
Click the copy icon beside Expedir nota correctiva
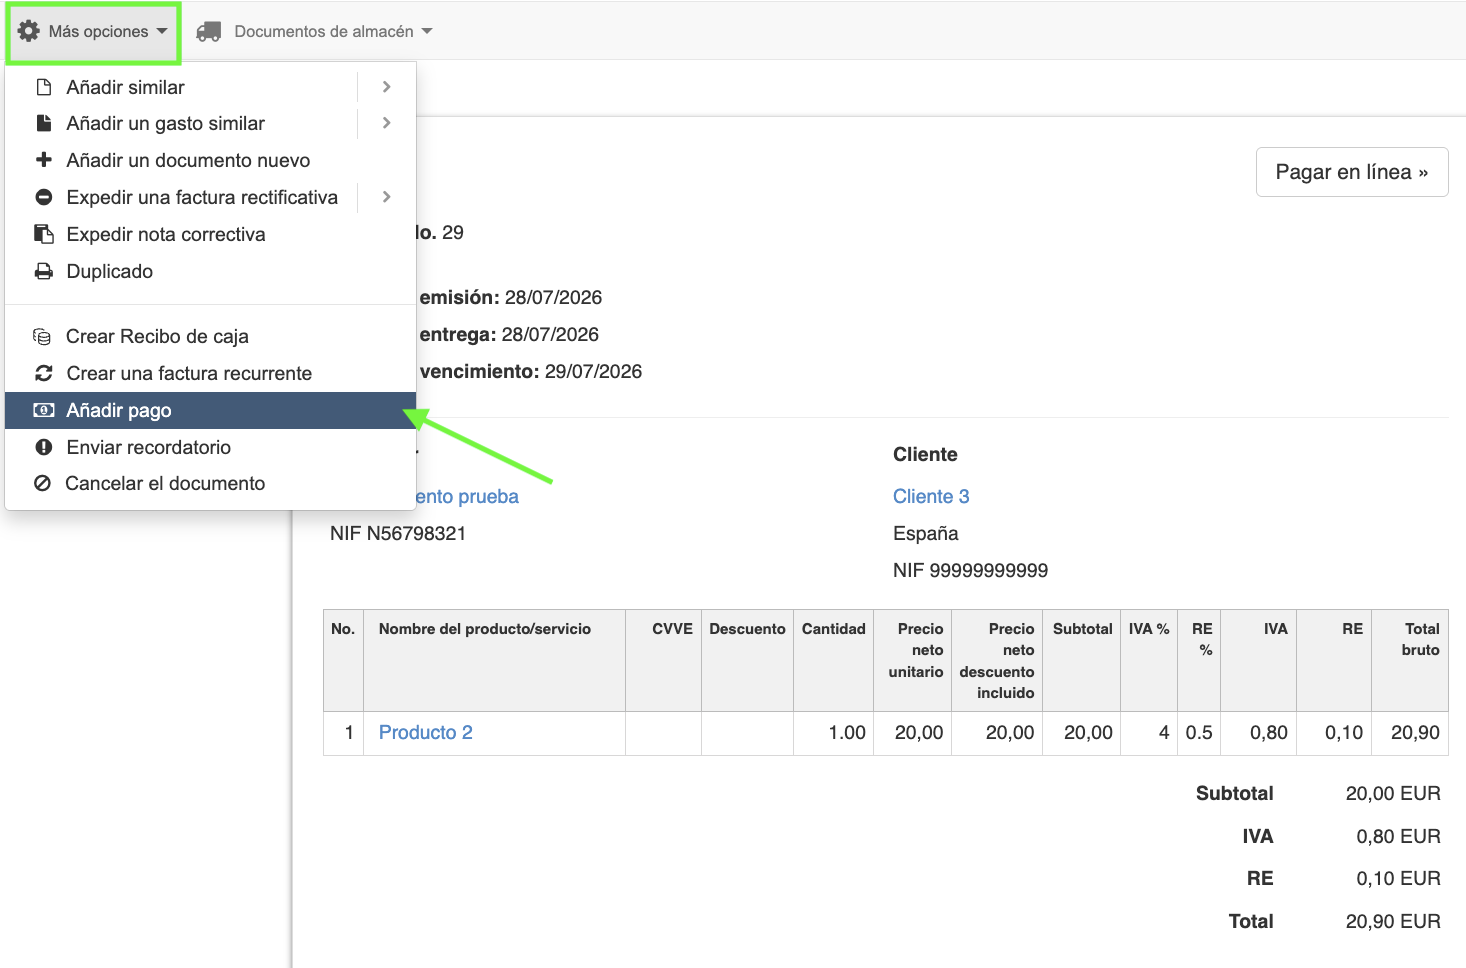tap(44, 234)
